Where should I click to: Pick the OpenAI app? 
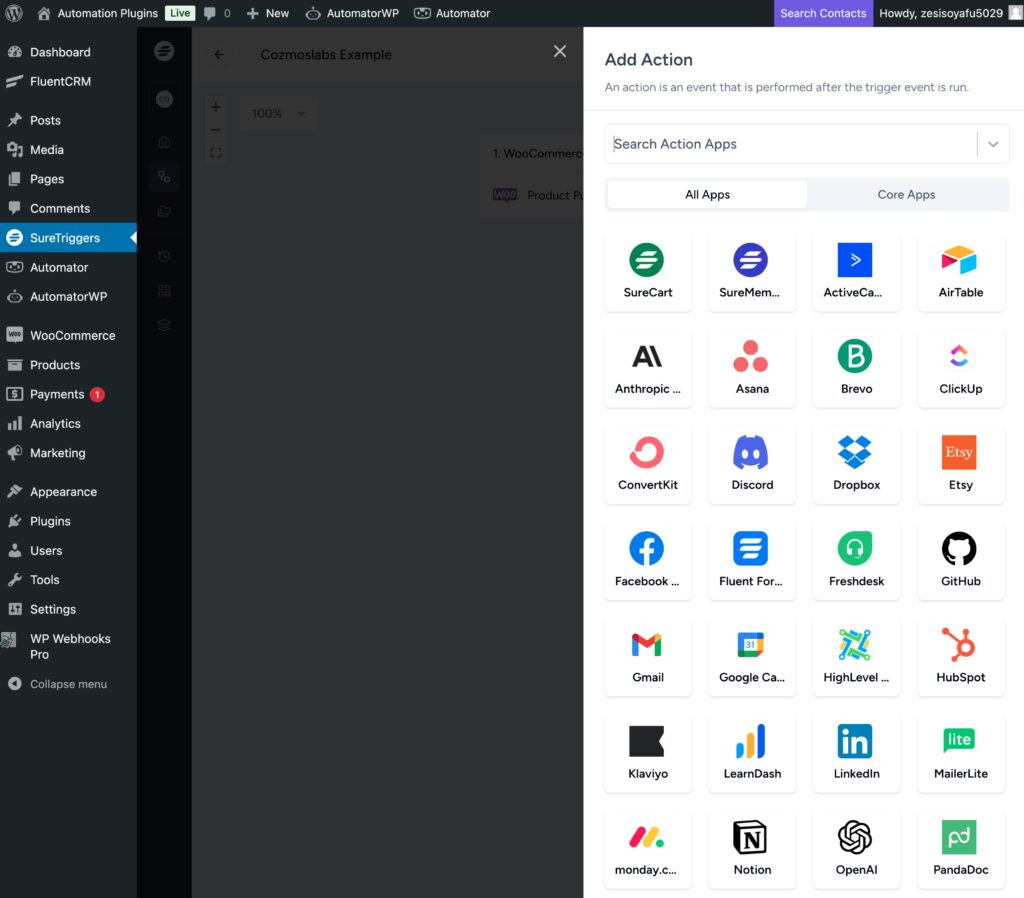[x=856, y=849]
